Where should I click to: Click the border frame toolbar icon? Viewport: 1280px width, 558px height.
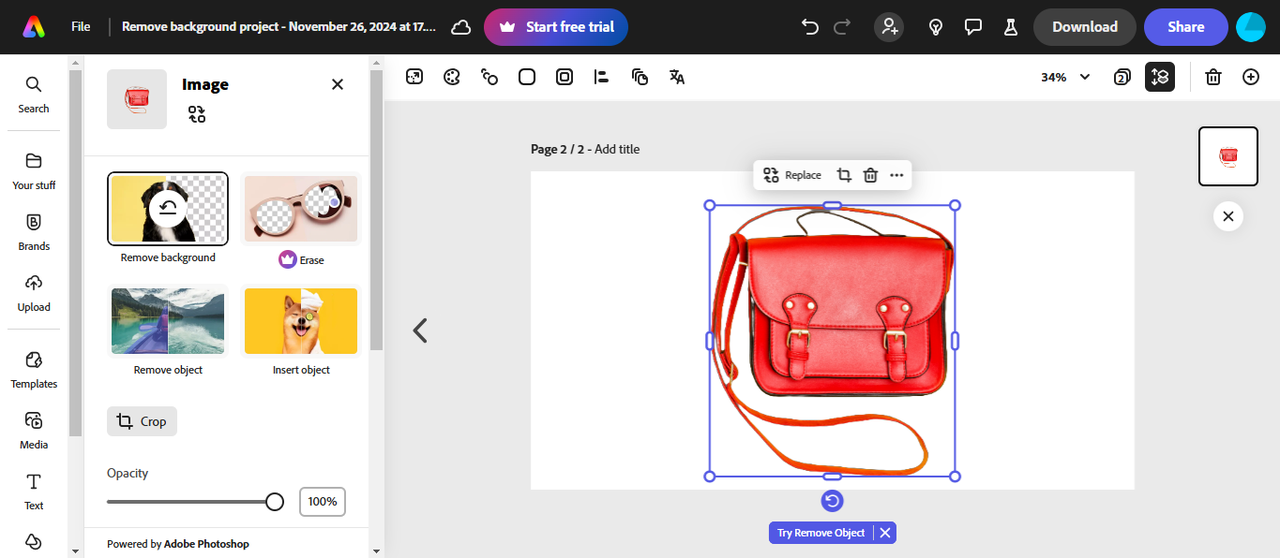(x=565, y=77)
